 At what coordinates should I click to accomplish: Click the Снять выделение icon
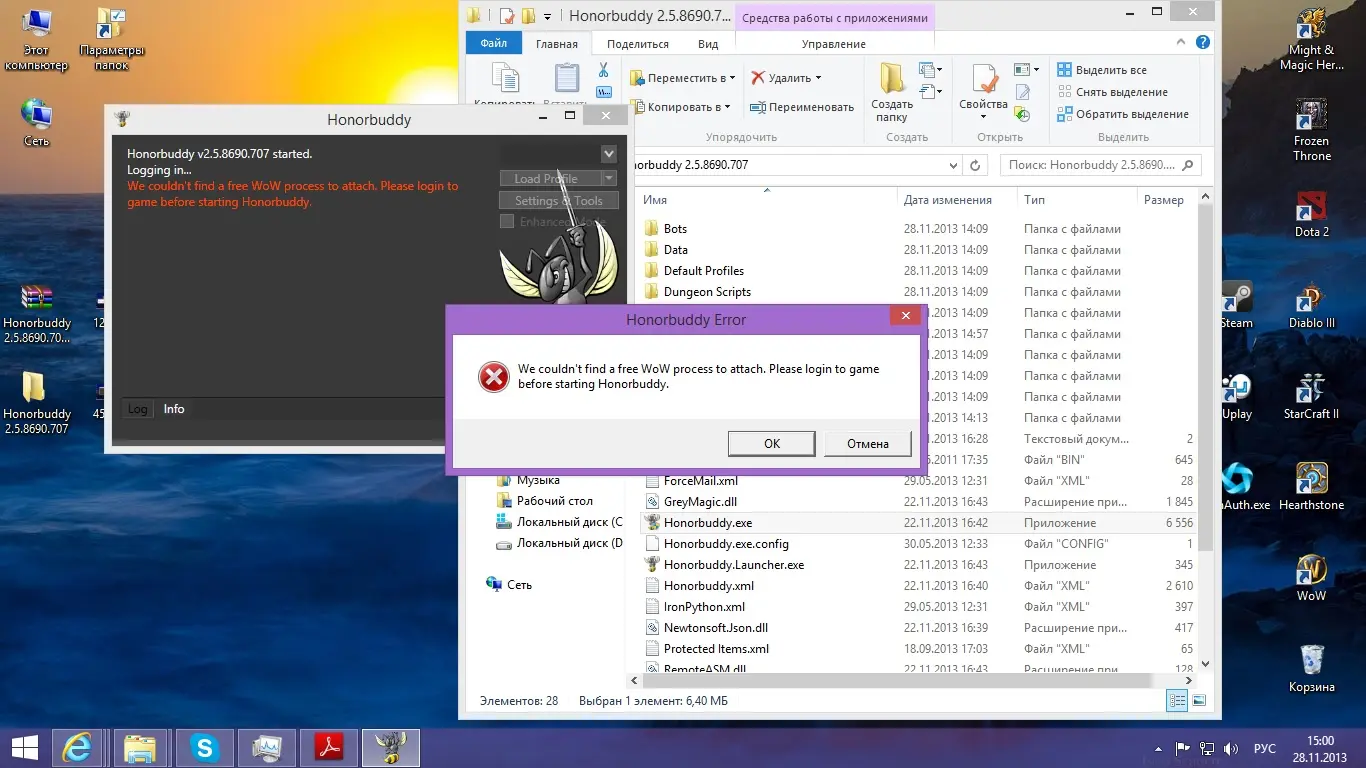pyautogui.click(x=1066, y=92)
